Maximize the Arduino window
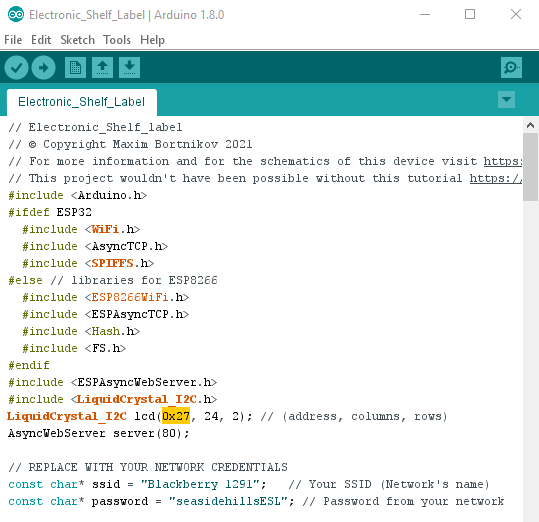Image resolution: width=539 pixels, height=522 pixels. pyautogui.click(x=470, y=15)
